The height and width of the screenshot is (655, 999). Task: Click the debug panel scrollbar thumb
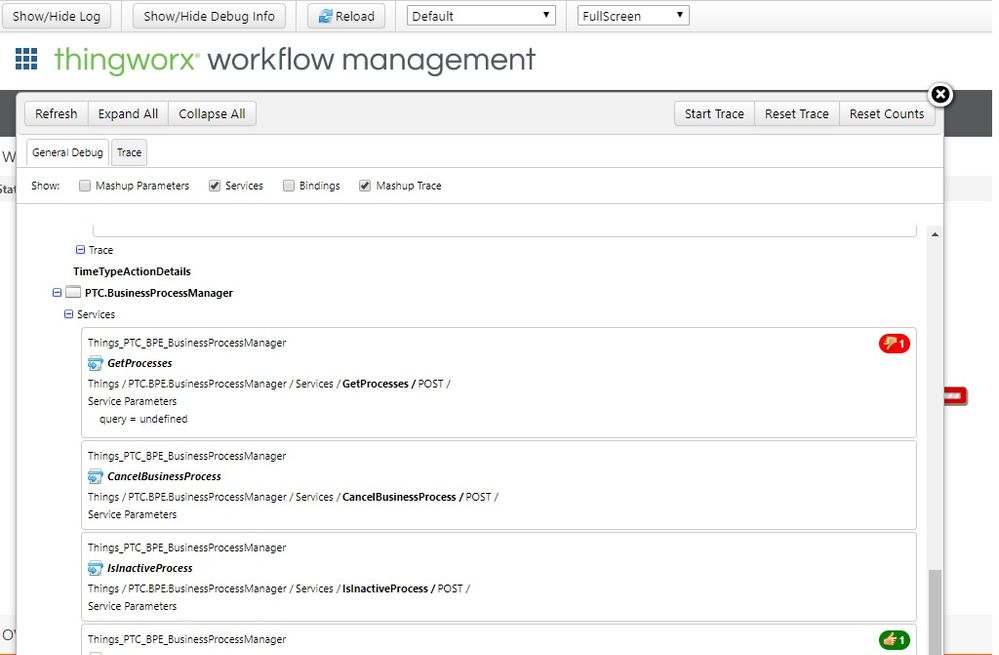click(935, 612)
